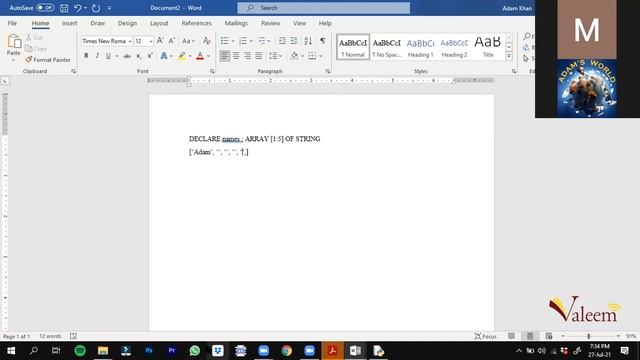The image size is (640, 360).
Task: Increase paragraph indent
Action: point(294,41)
